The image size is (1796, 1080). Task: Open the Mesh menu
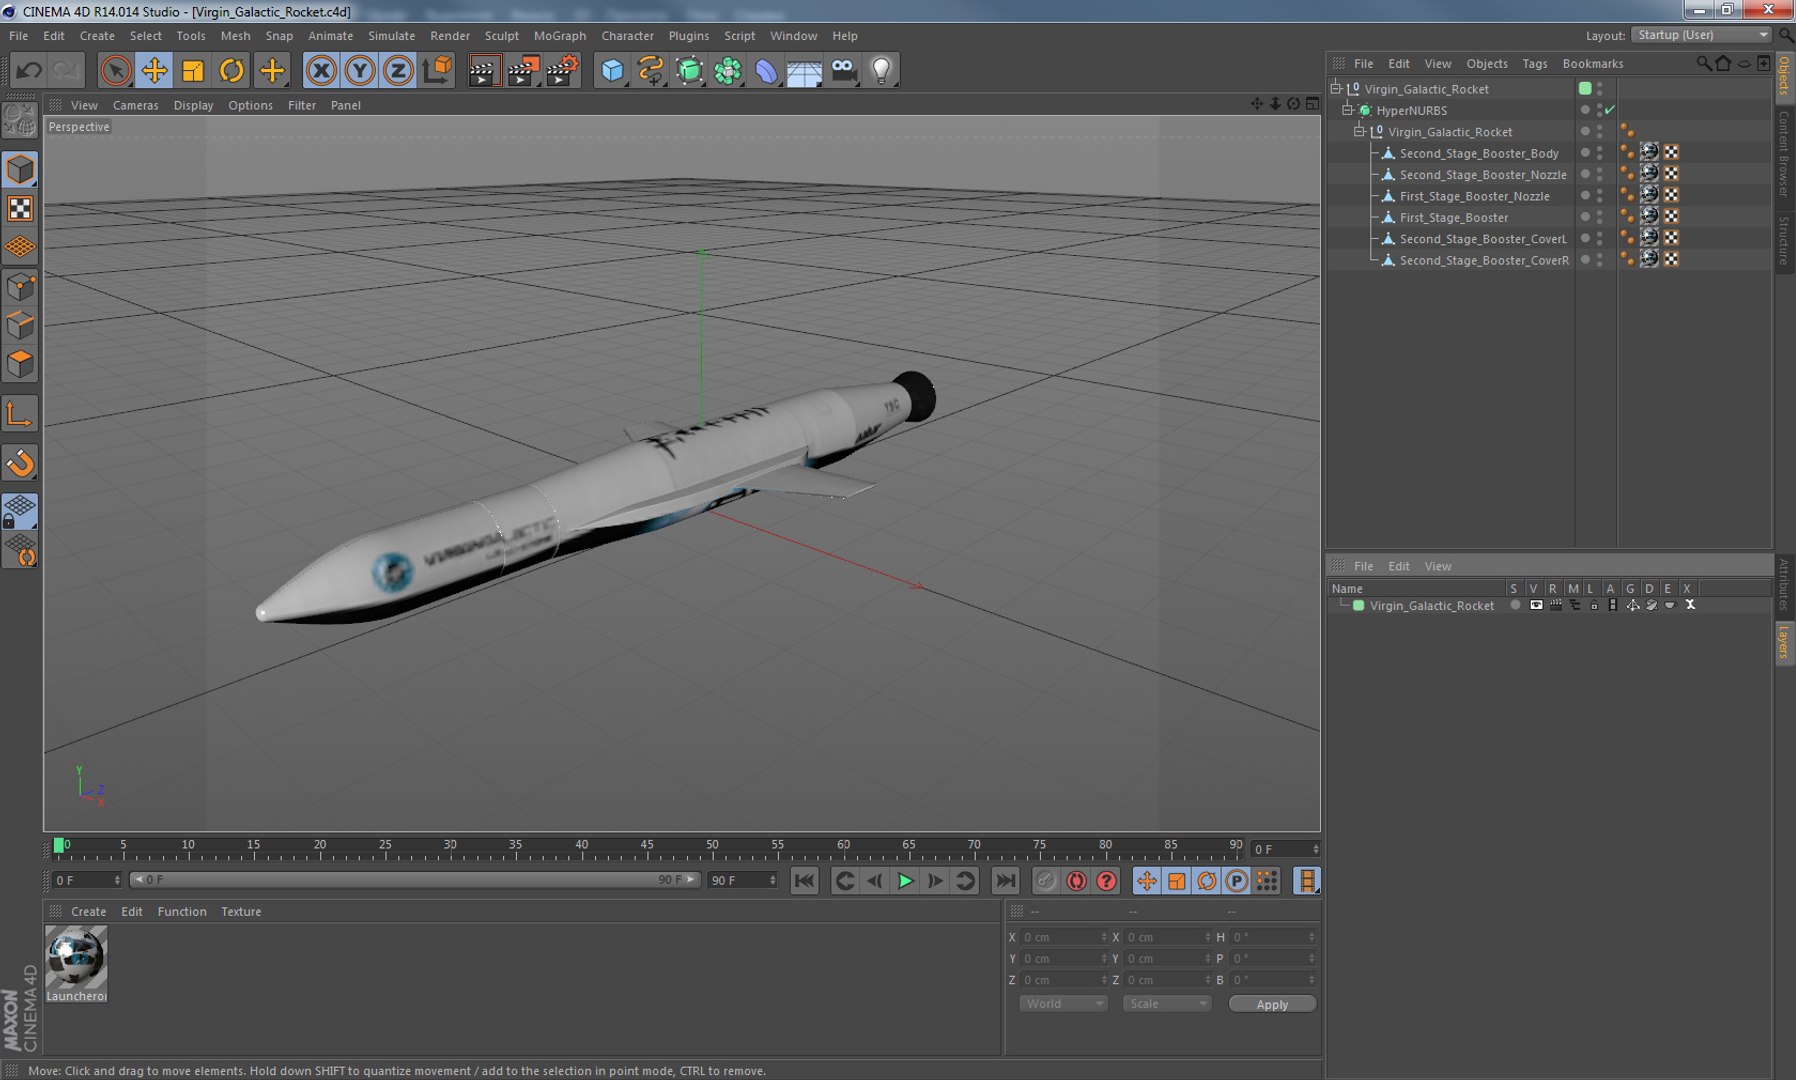pyautogui.click(x=235, y=35)
